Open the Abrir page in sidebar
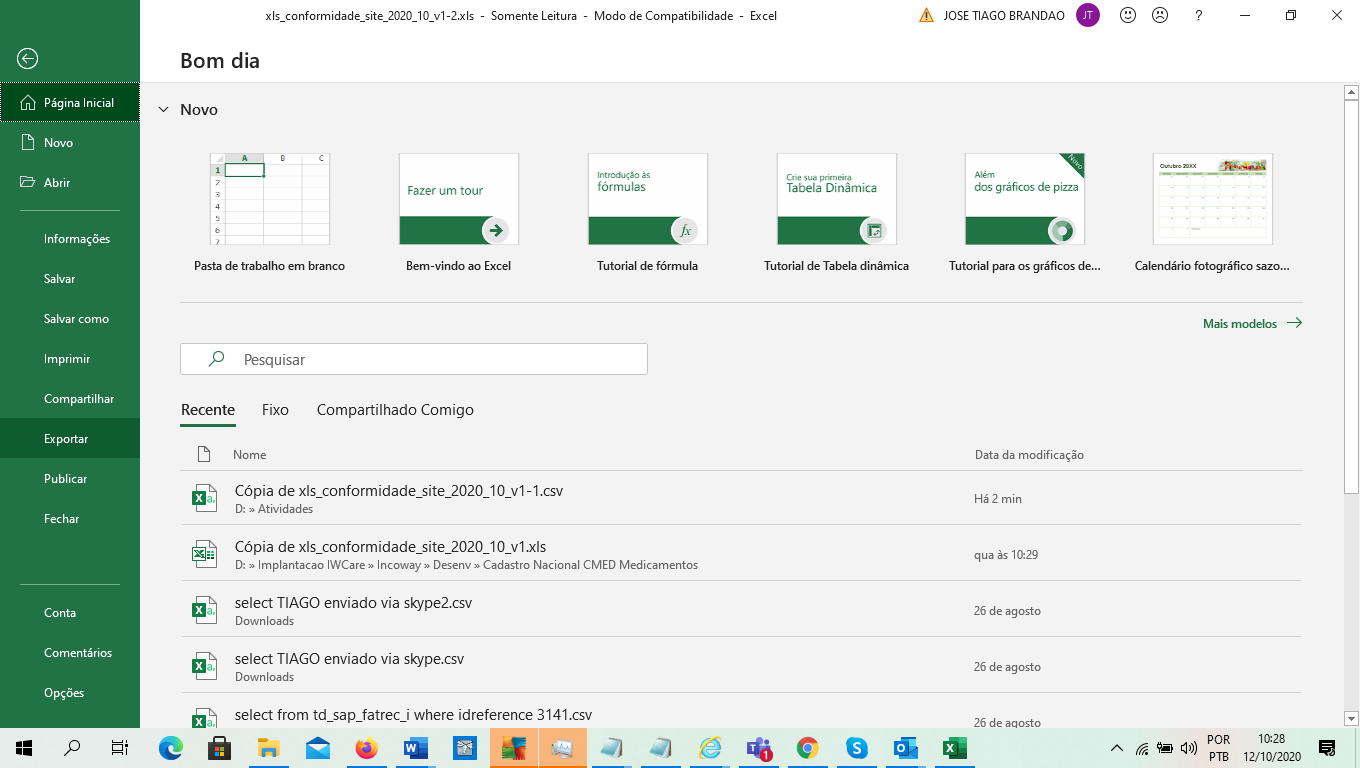The height and width of the screenshot is (768, 1360). pyautogui.click(x=70, y=183)
